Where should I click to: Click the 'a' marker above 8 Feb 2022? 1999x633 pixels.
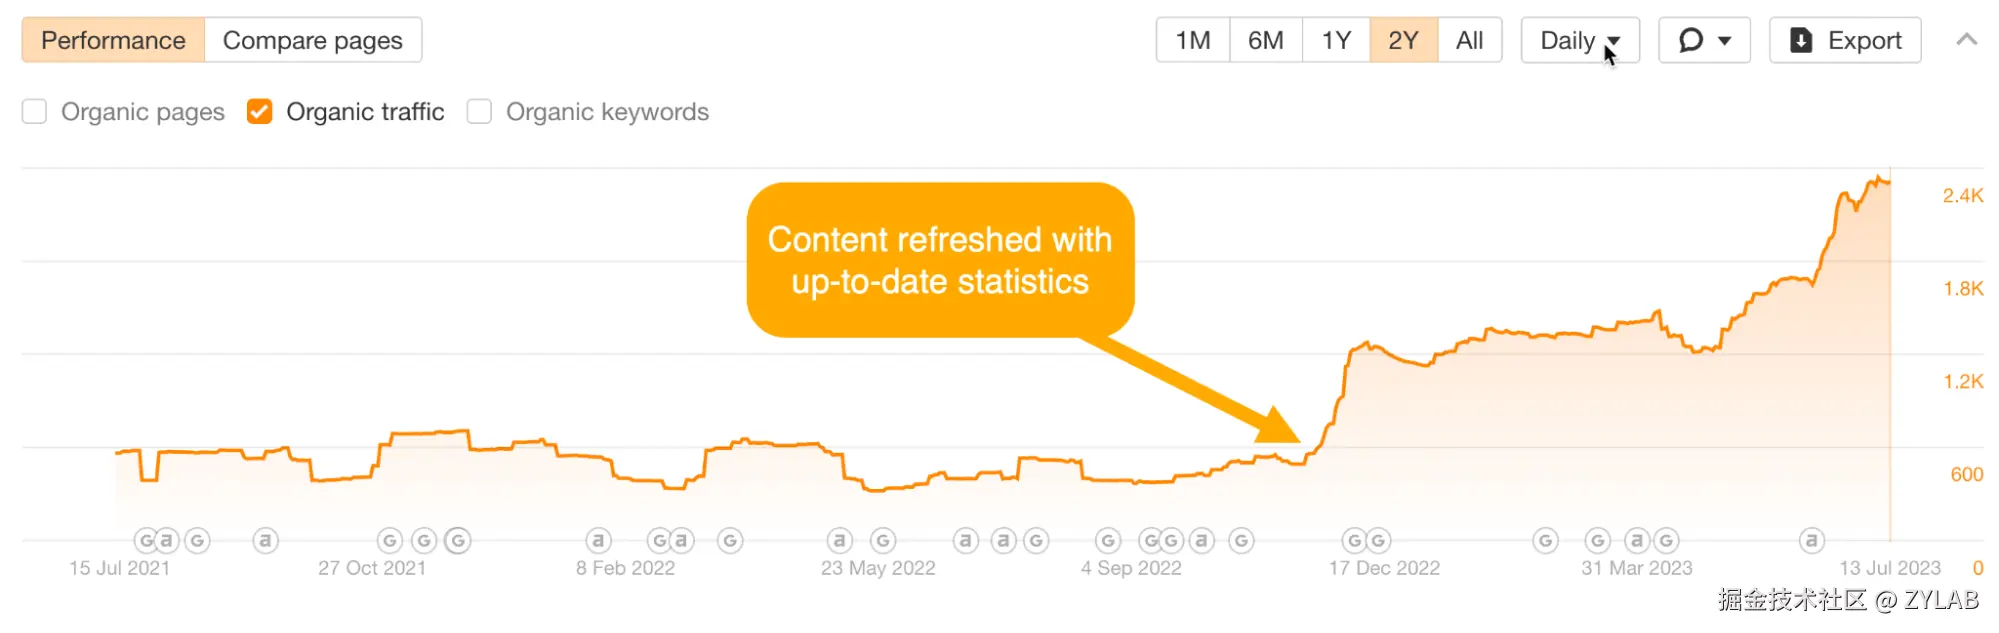point(598,541)
